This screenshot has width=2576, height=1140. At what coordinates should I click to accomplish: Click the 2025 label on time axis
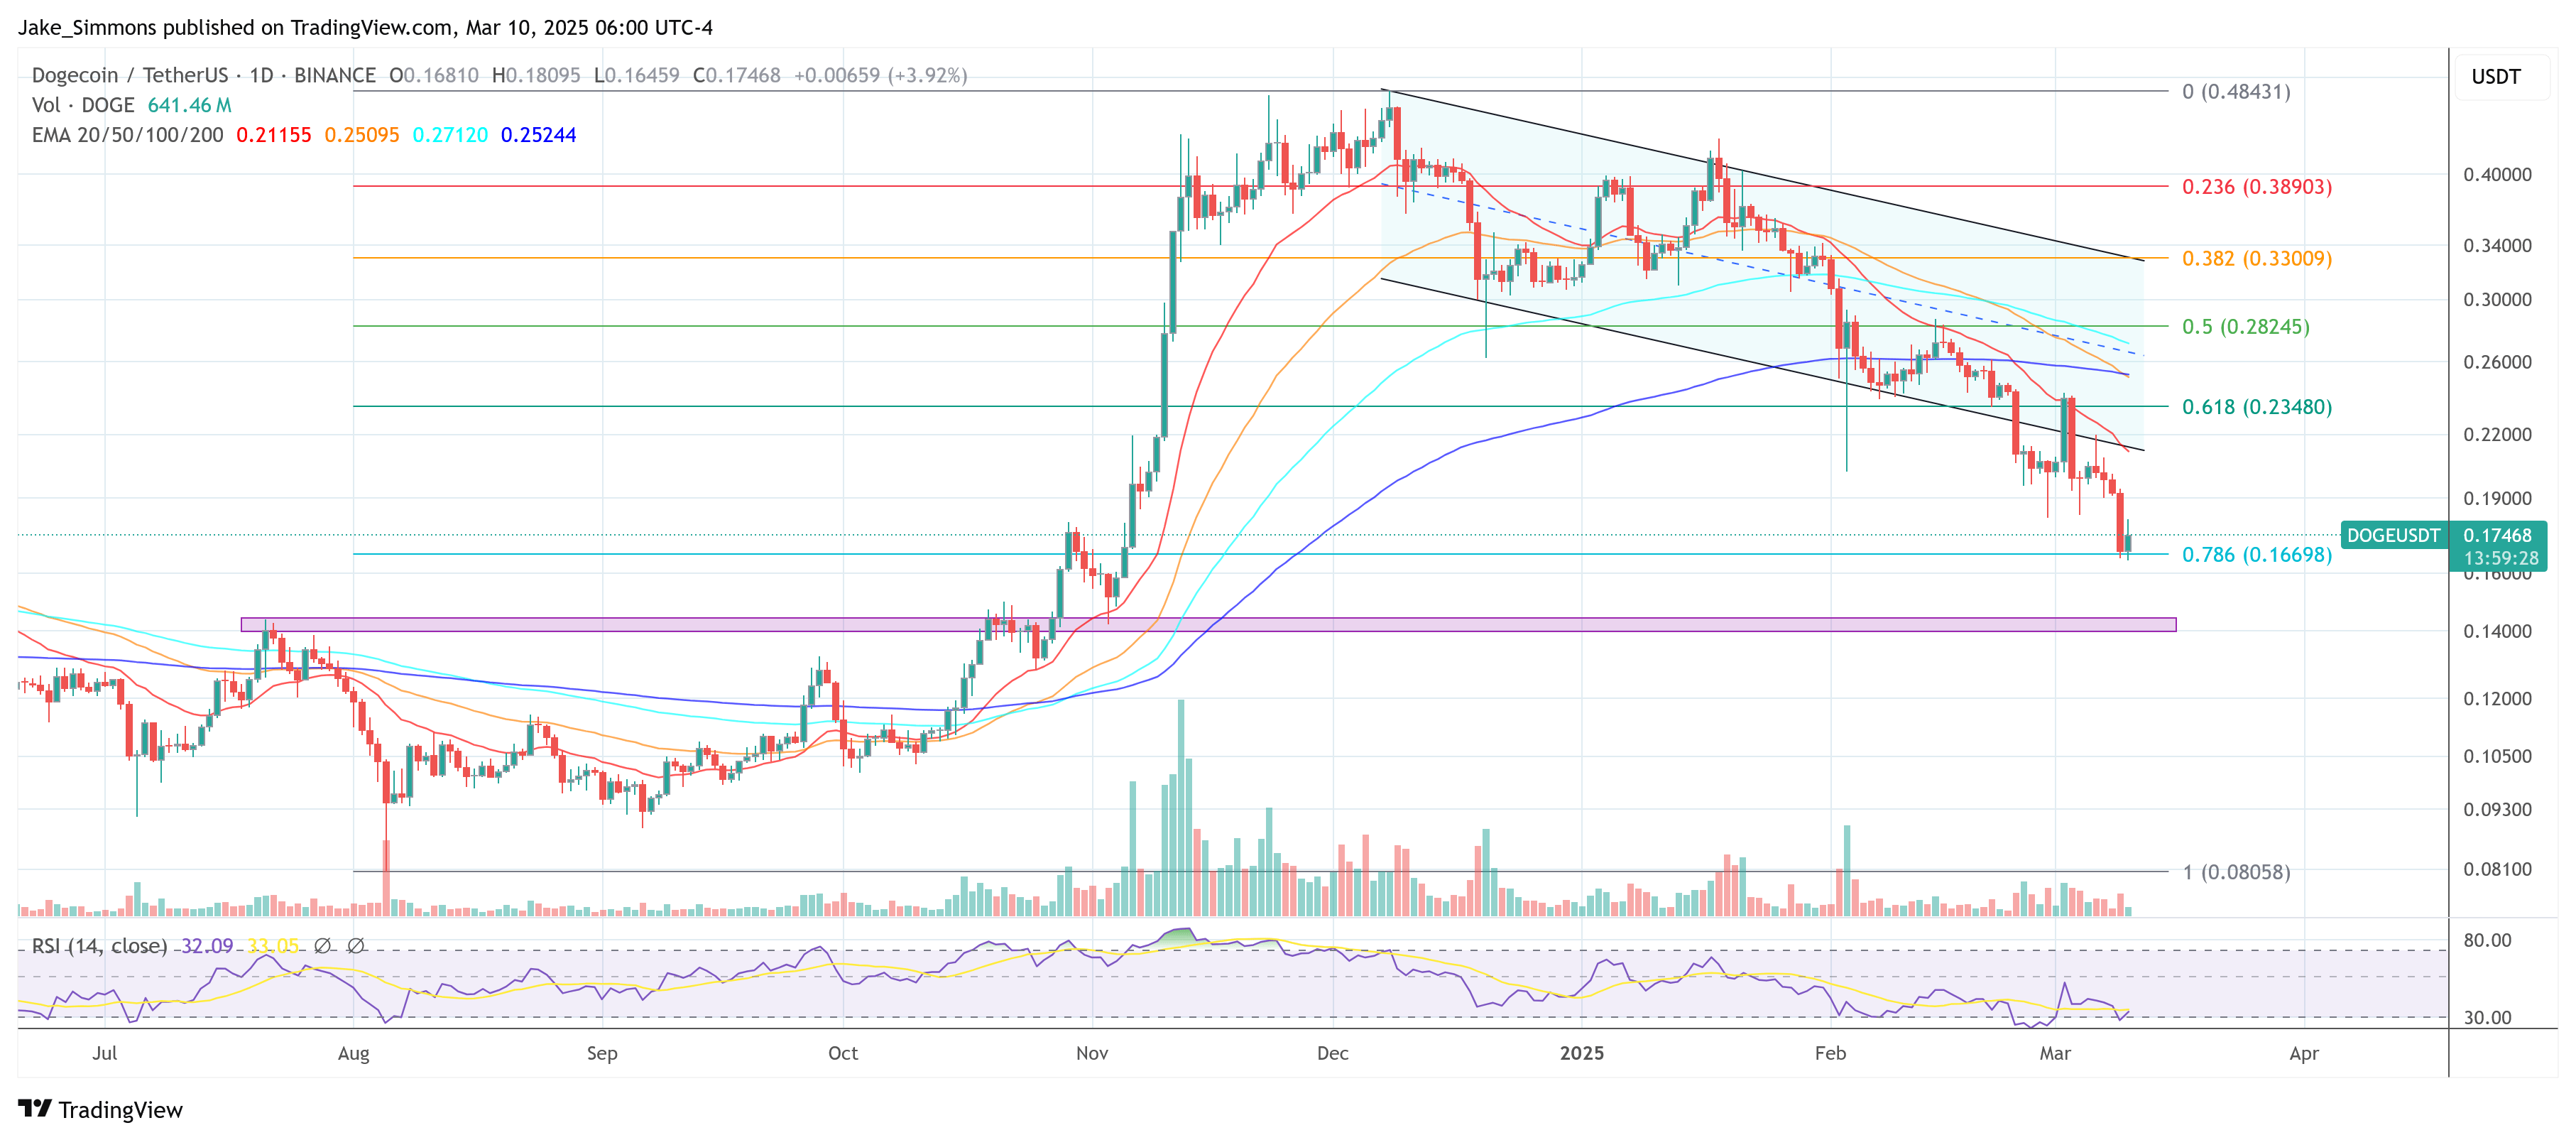coord(1582,1053)
